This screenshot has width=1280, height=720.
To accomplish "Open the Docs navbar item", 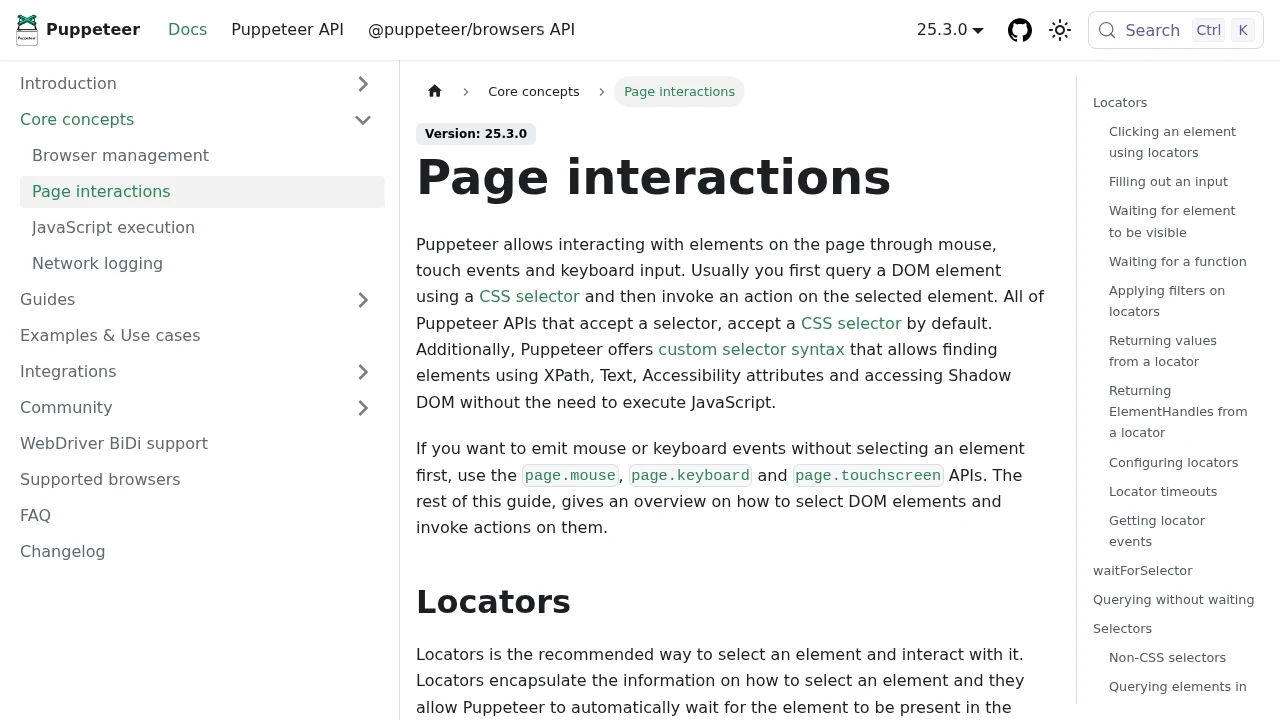I will pos(187,30).
